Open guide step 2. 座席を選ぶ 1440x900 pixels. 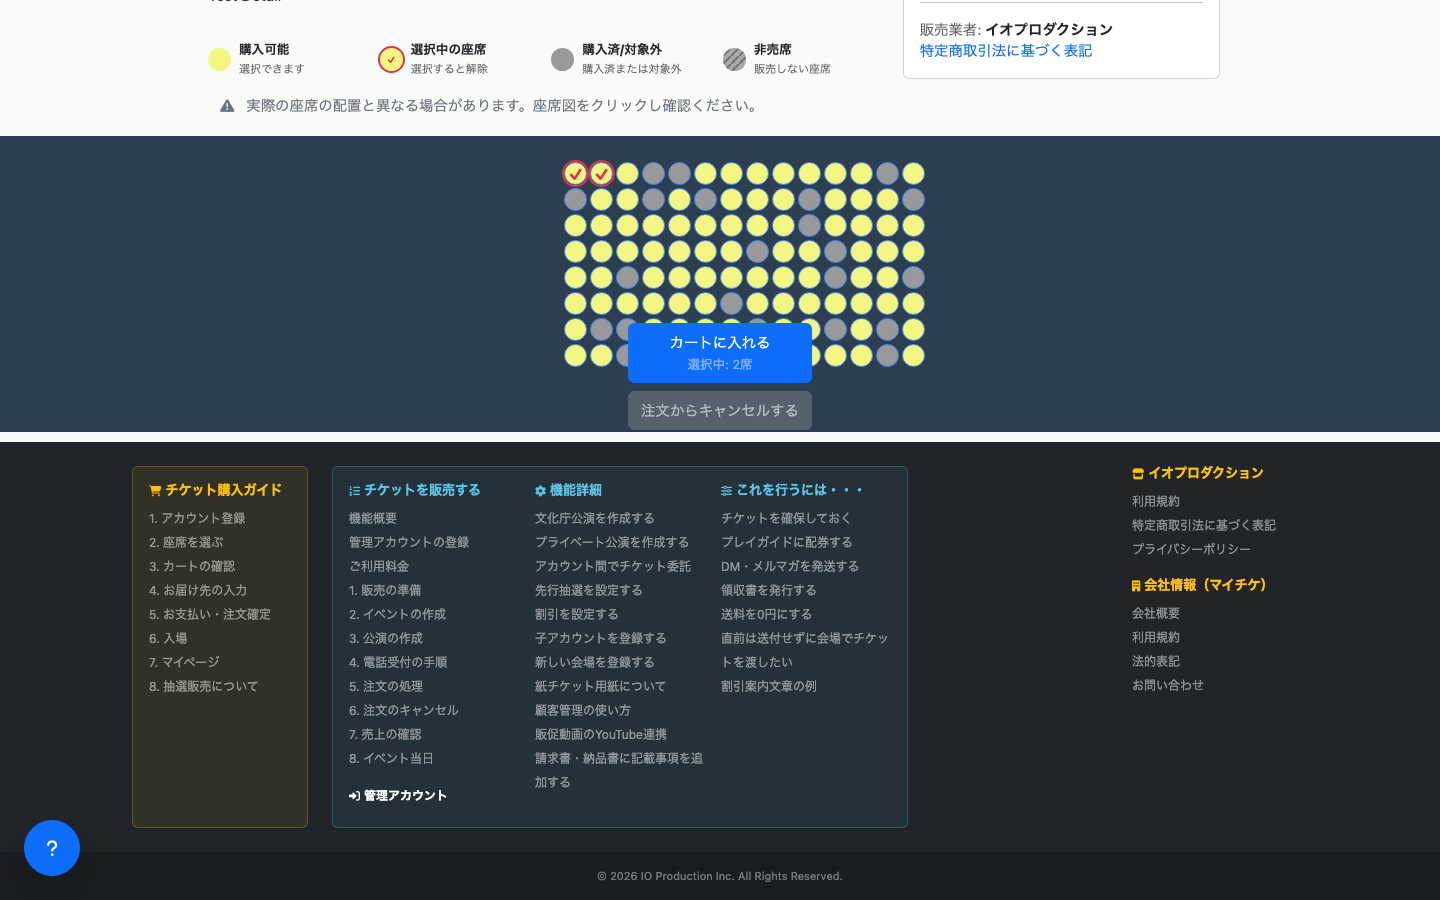click(186, 542)
